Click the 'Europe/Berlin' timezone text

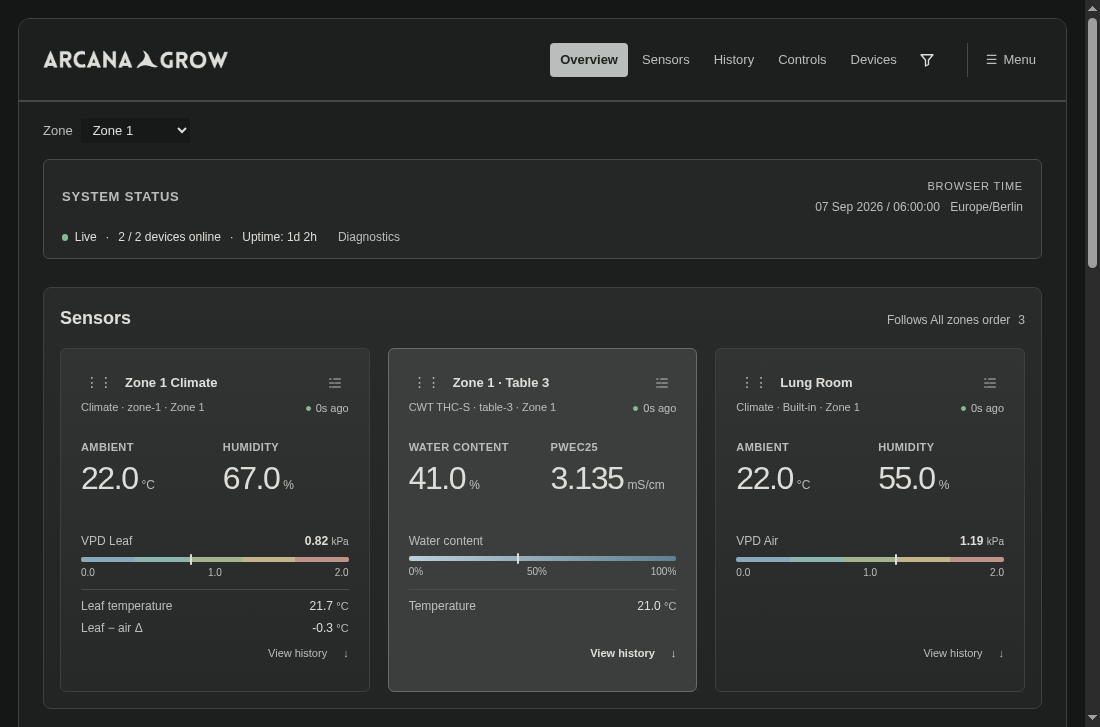point(986,207)
